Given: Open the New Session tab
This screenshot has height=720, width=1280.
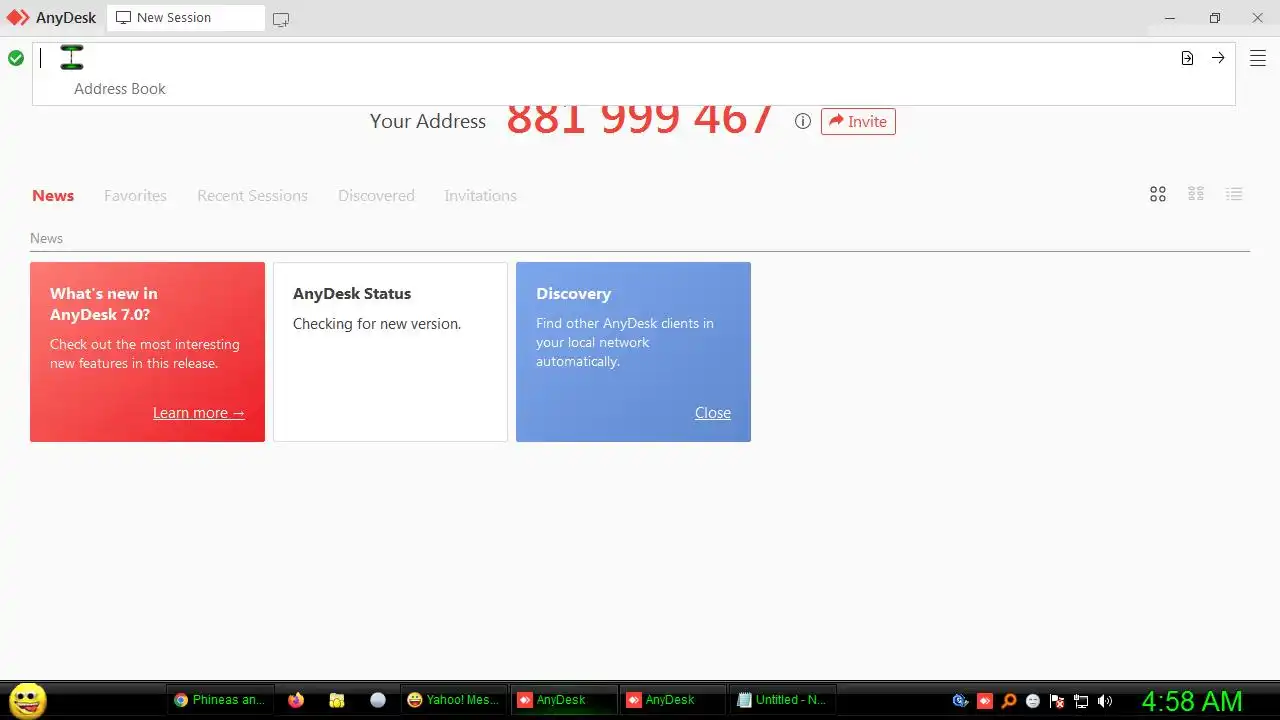Looking at the screenshot, I should [186, 18].
